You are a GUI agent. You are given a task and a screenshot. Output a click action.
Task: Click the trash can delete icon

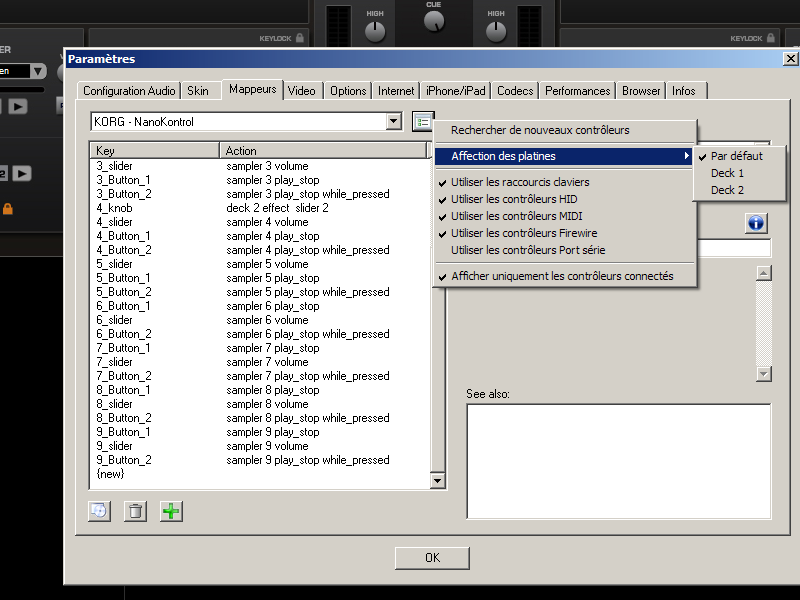click(x=135, y=511)
